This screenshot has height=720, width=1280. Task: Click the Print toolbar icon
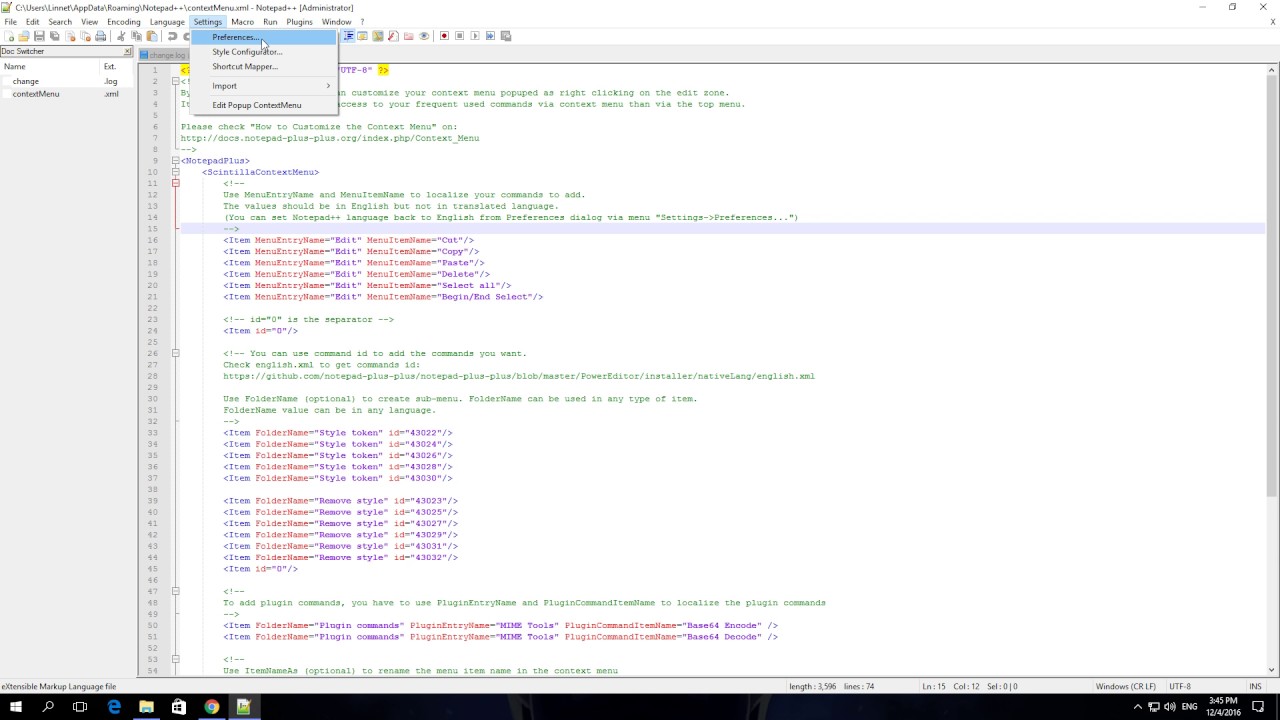(x=100, y=36)
